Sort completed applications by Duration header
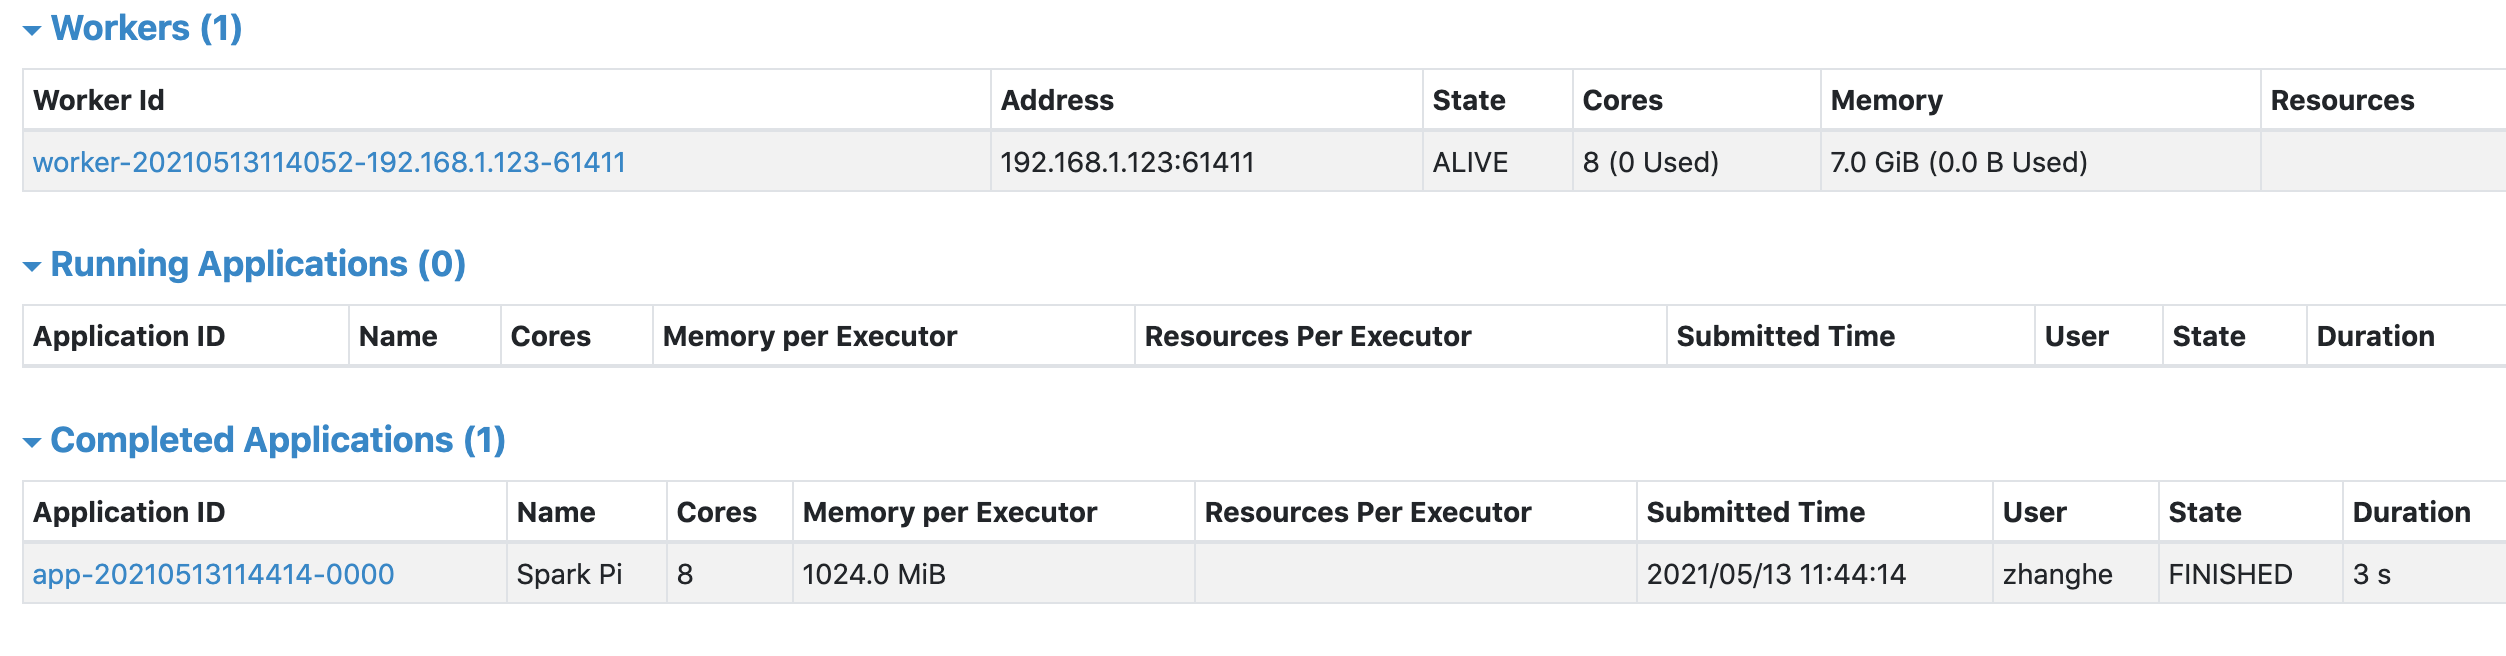The image size is (2506, 656). tap(2411, 512)
